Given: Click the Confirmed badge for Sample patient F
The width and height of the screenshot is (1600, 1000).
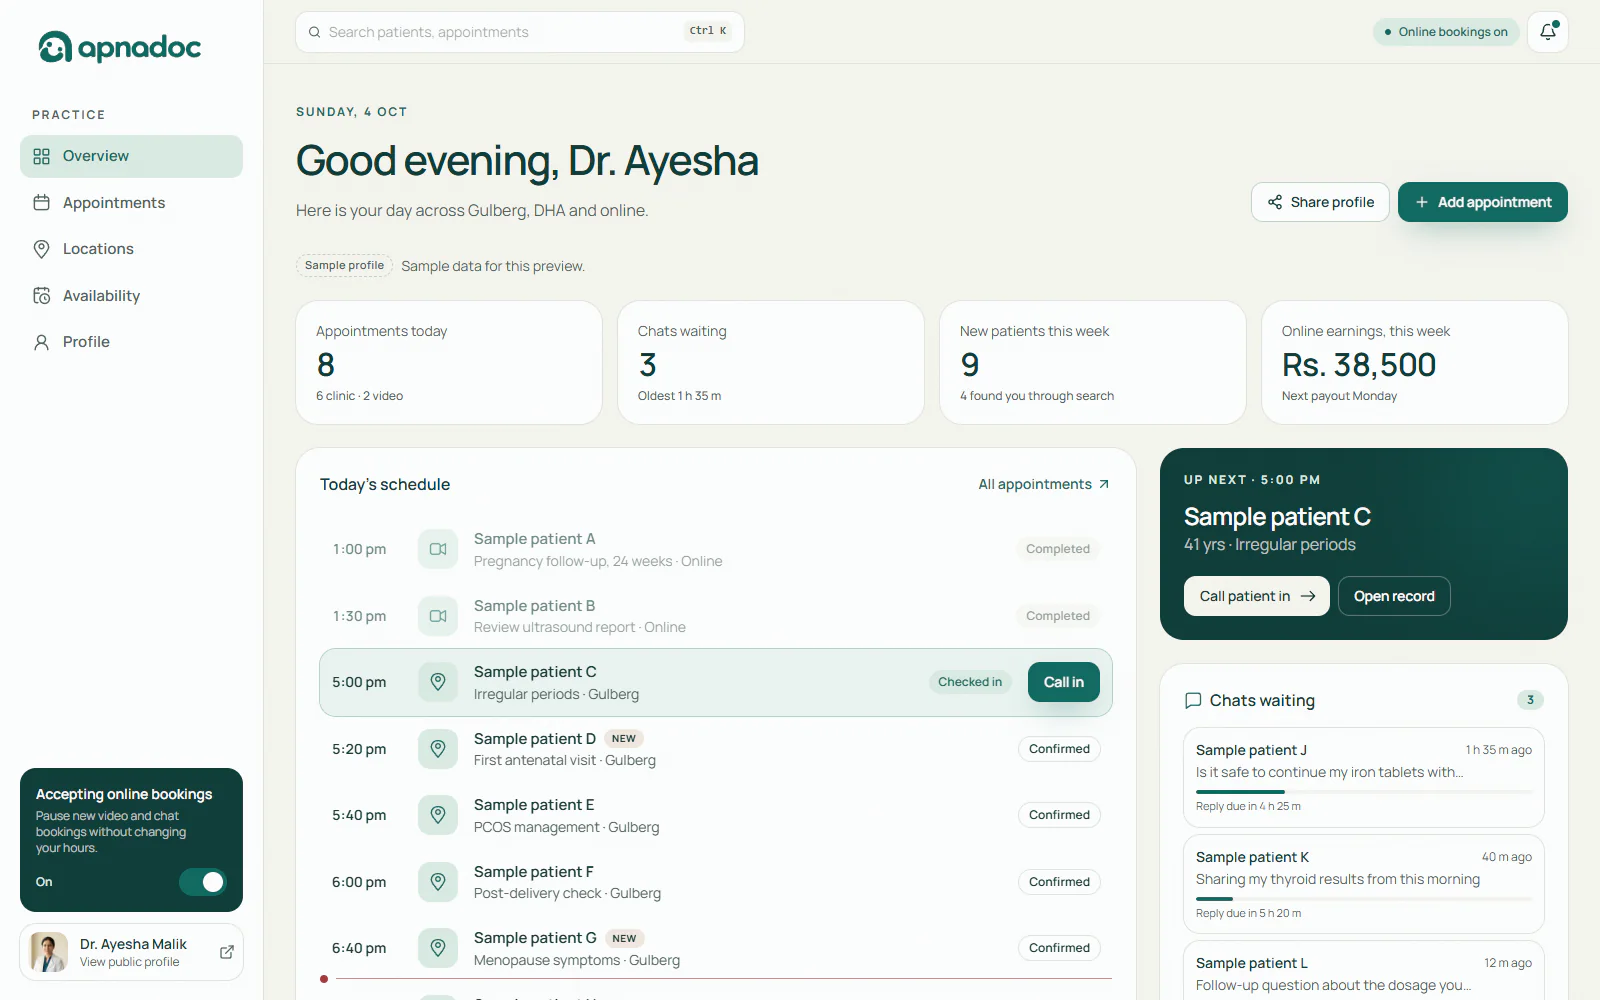Looking at the screenshot, I should click(x=1059, y=882).
